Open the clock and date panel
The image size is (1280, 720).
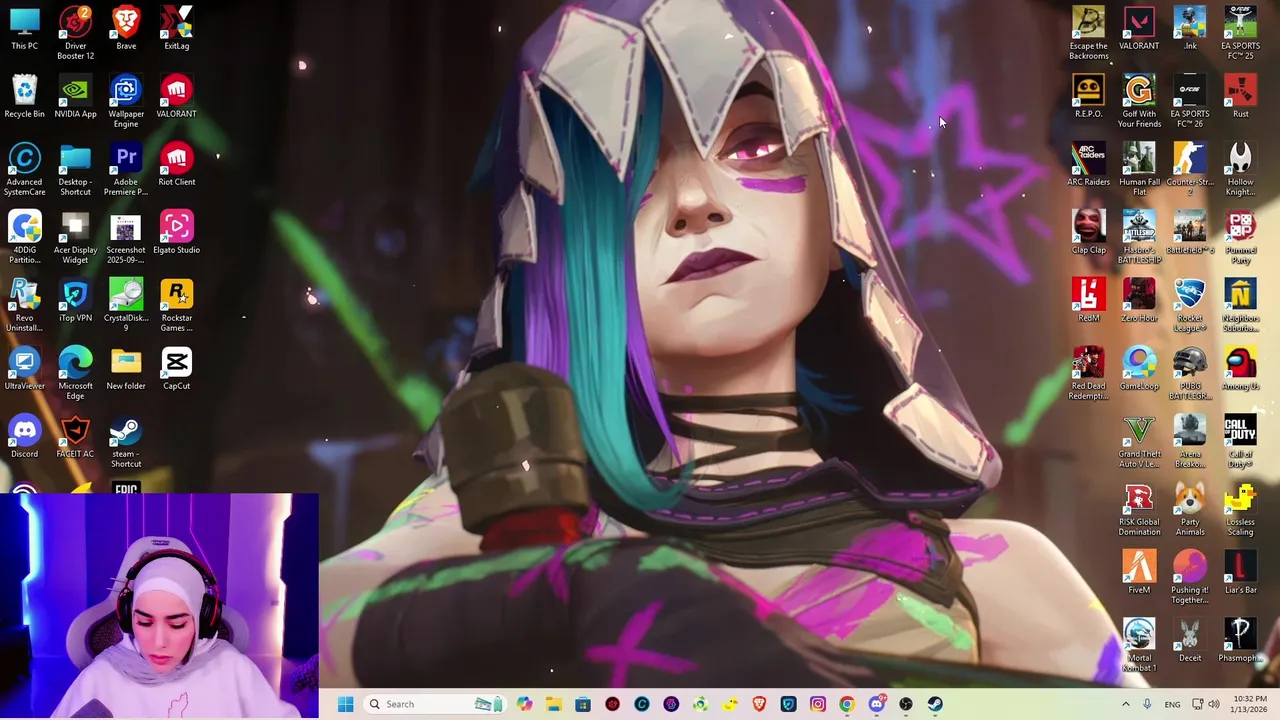(x=1250, y=704)
